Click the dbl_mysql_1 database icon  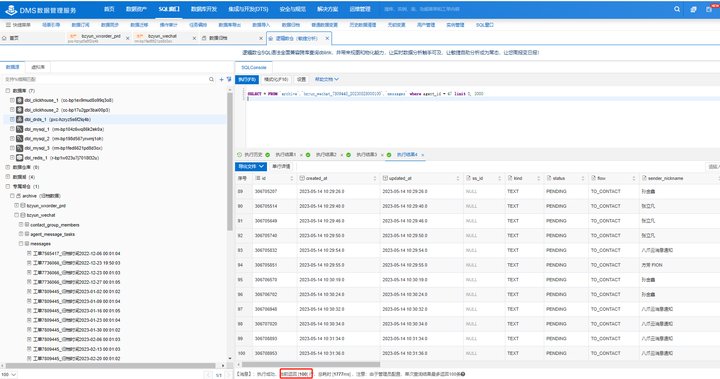click(x=20, y=129)
